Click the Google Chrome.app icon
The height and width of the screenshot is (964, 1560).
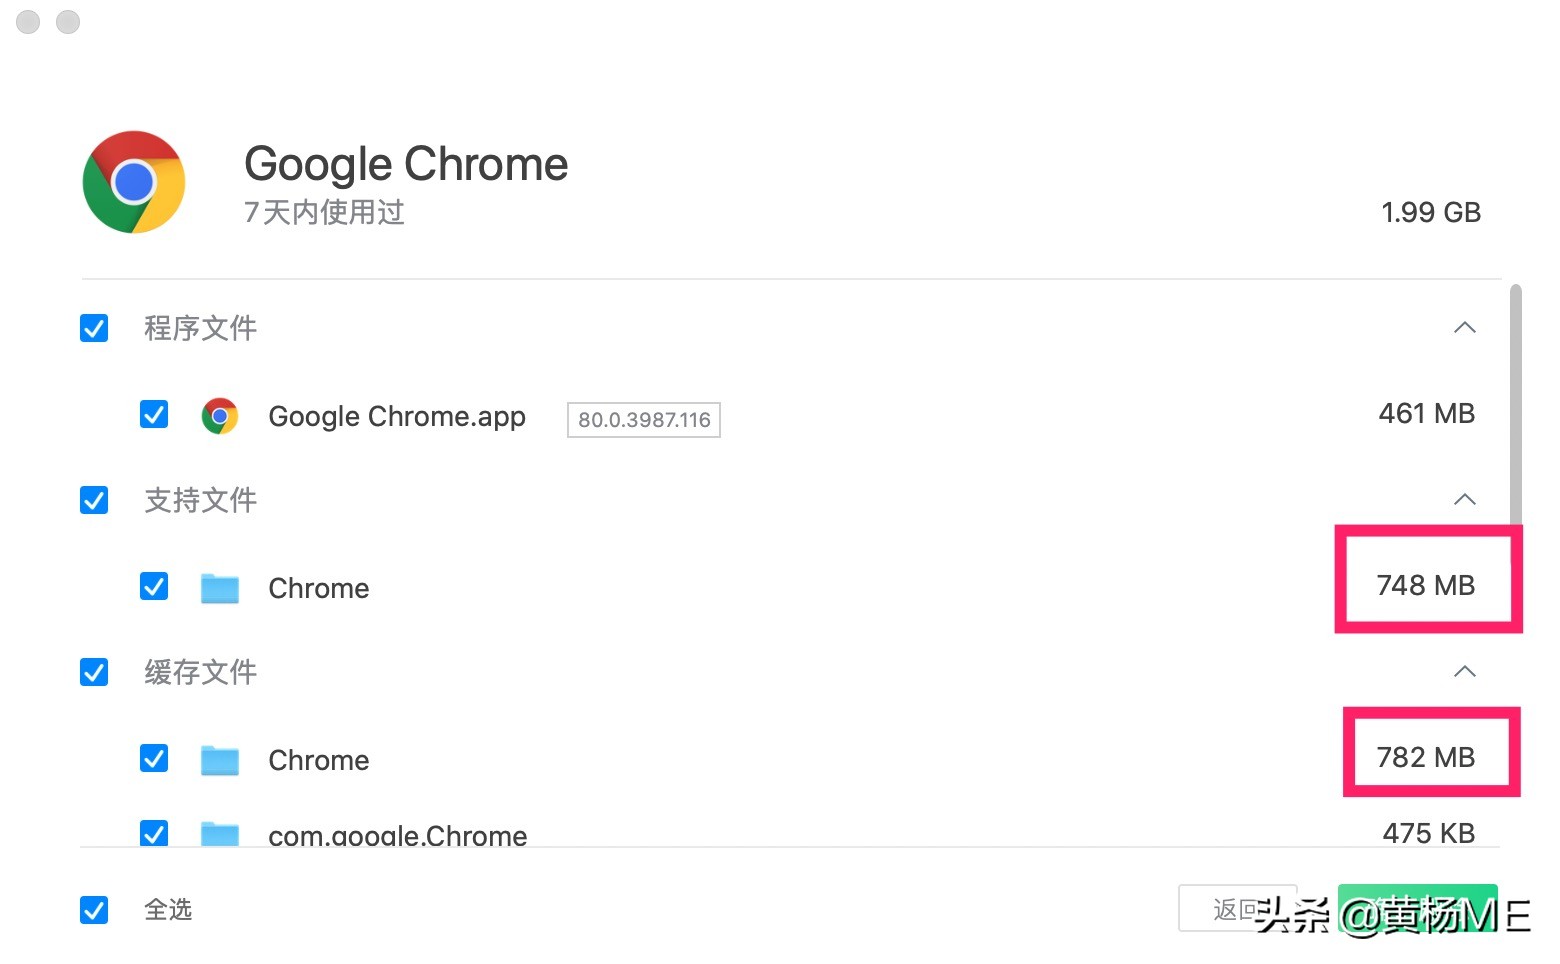(220, 415)
